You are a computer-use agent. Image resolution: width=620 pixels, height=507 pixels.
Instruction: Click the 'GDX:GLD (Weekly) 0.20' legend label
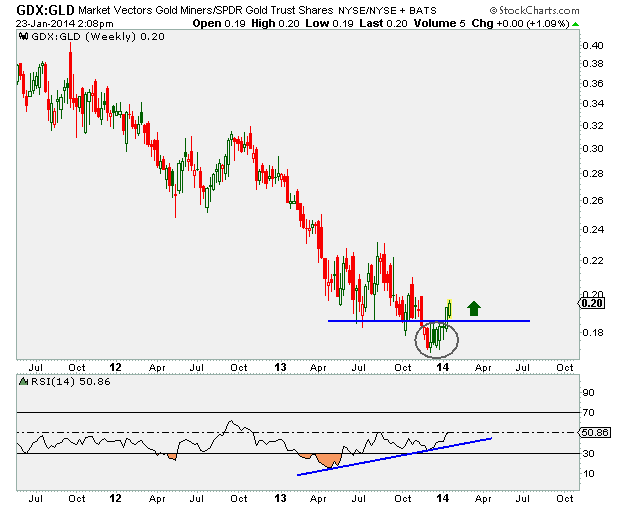pyautogui.click(x=98, y=37)
